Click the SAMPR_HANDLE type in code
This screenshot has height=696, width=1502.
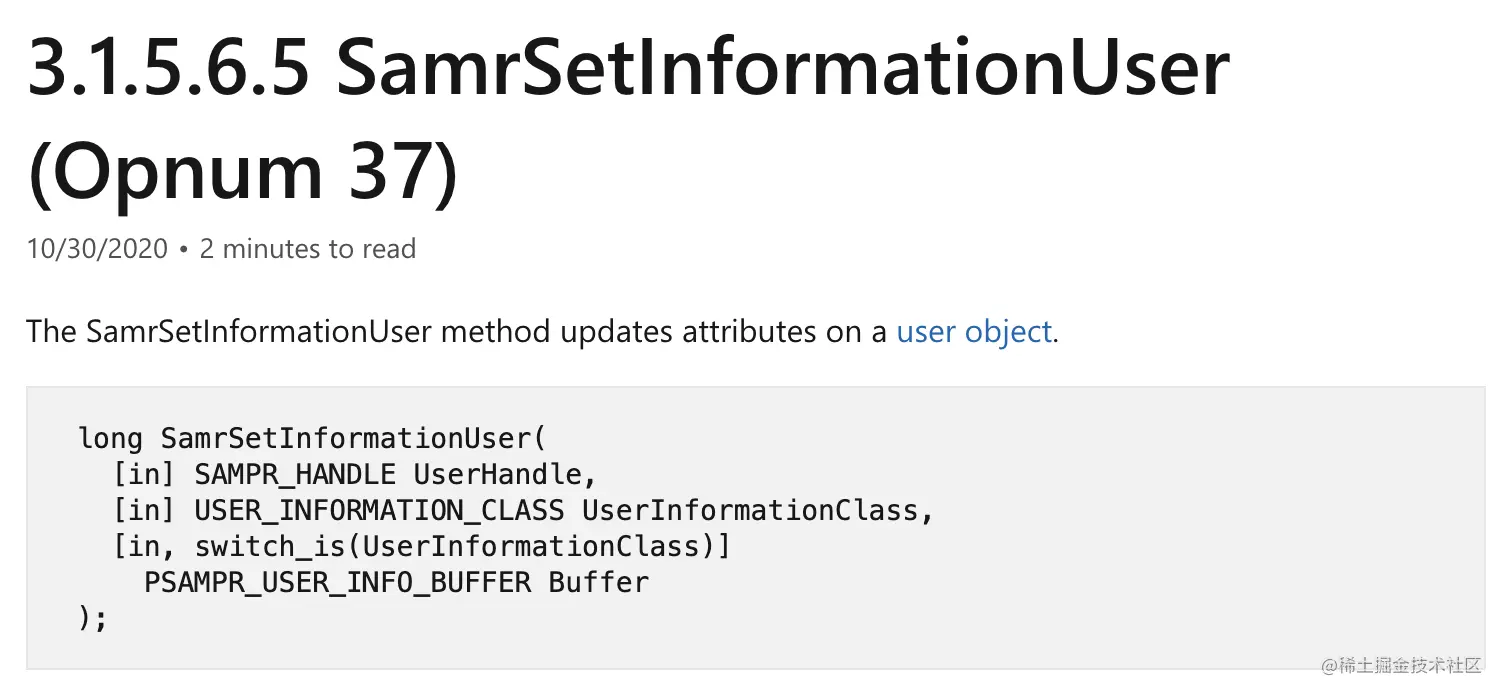coord(295,474)
